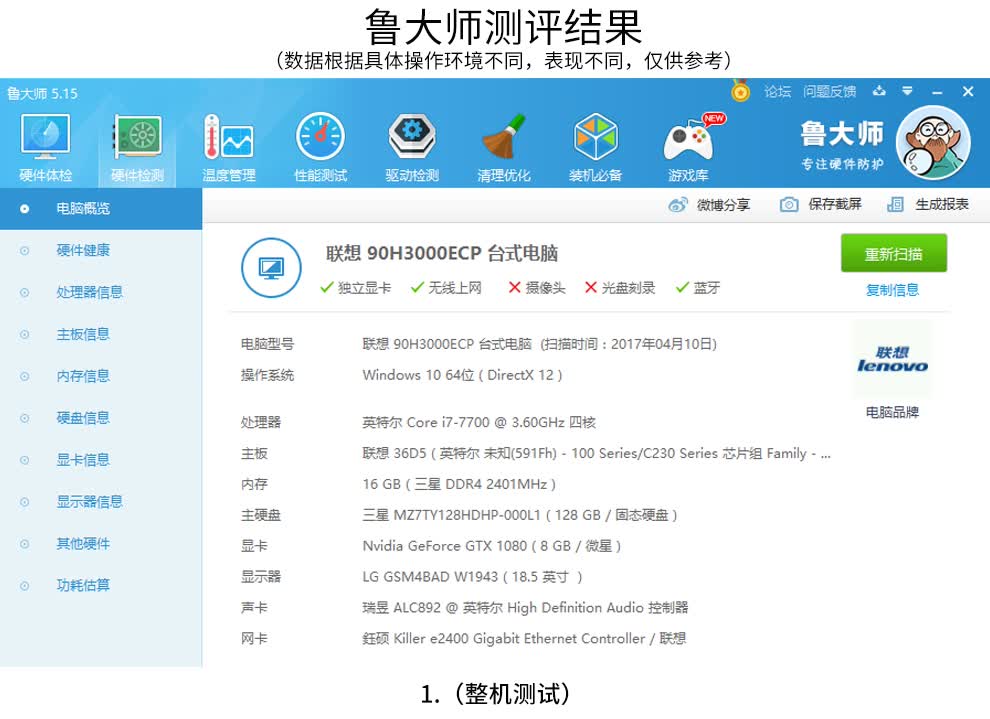This screenshot has height=719, width=990.
Task: Click the bullet beside 内存信息
Action: coord(24,376)
